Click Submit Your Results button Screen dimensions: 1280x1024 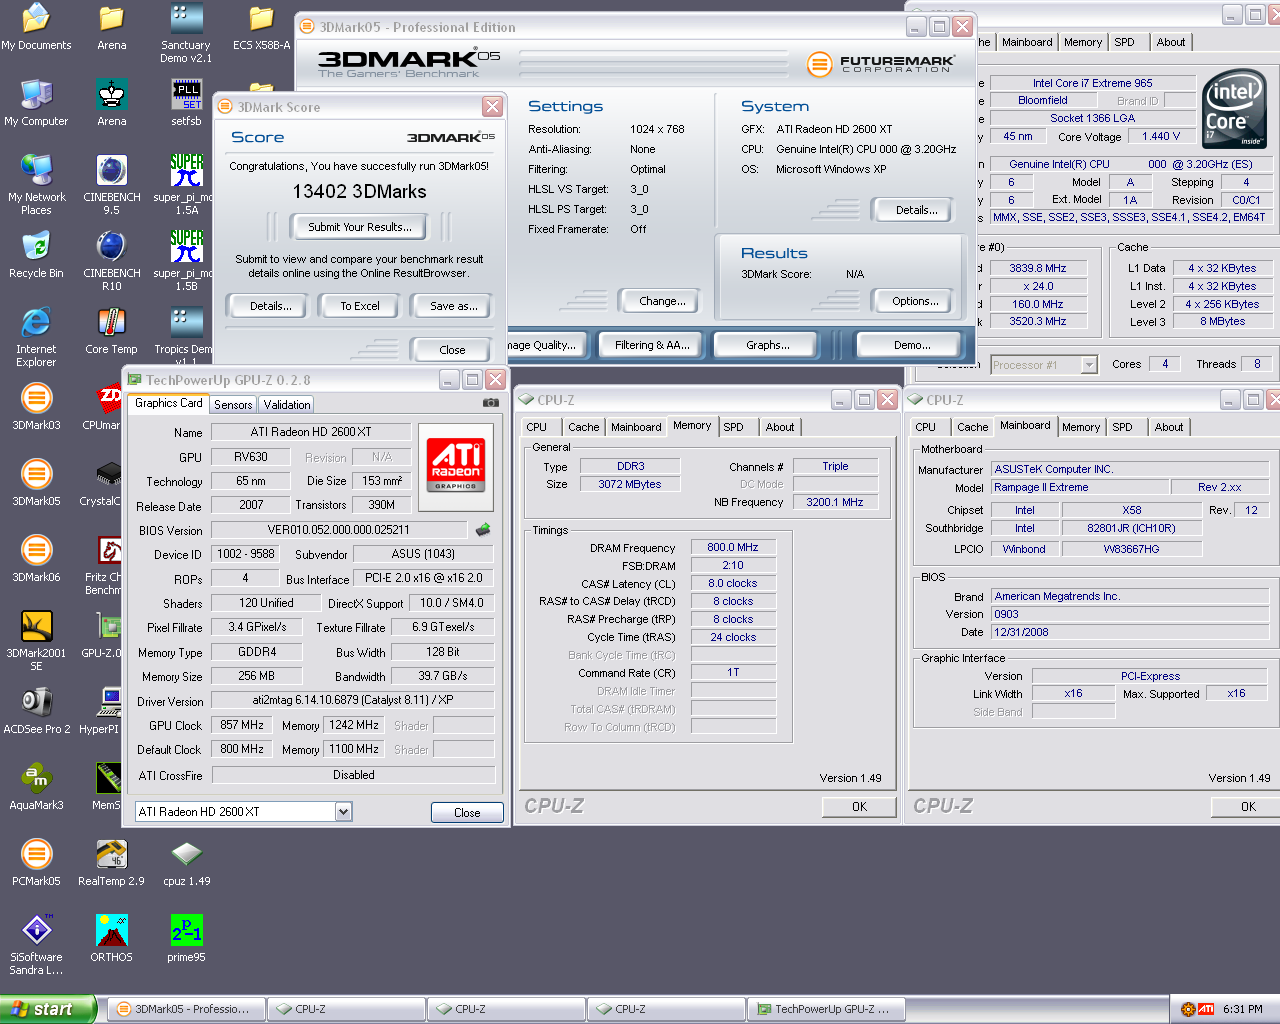pos(359,227)
